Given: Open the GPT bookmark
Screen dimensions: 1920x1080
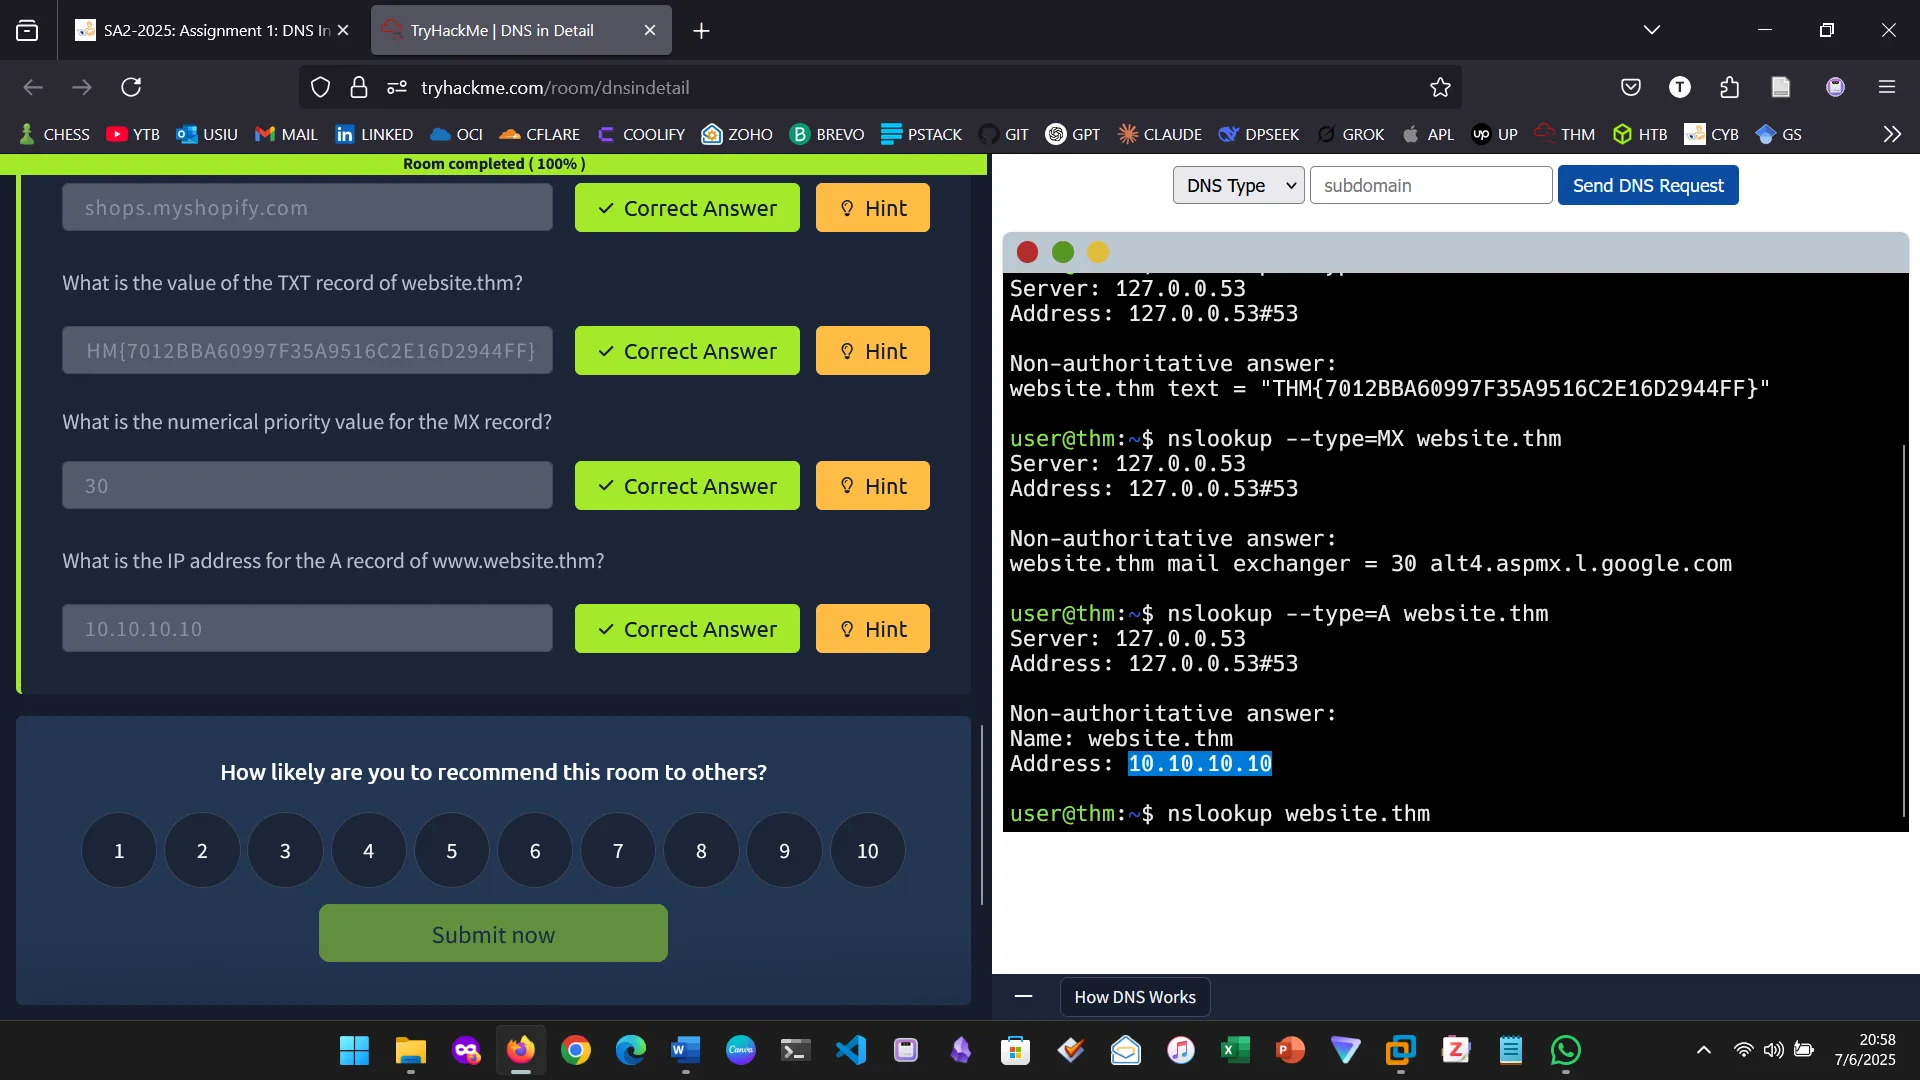Looking at the screenshot, I should point(1073,133).
